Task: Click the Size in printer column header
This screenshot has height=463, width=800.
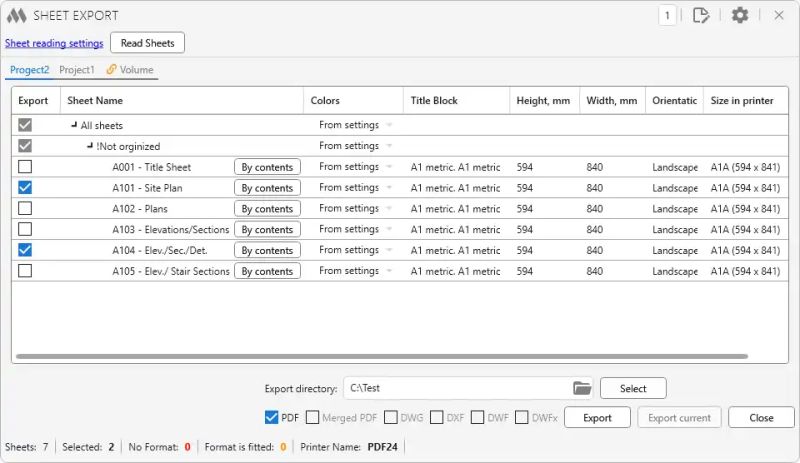Action: [745, 101]
